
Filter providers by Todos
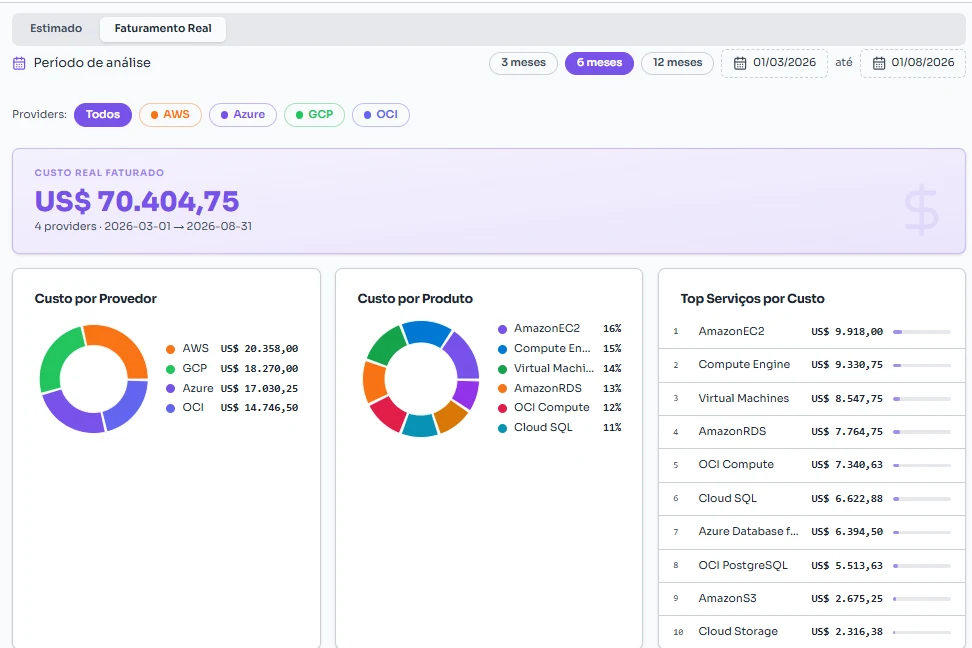coord(103,115)
